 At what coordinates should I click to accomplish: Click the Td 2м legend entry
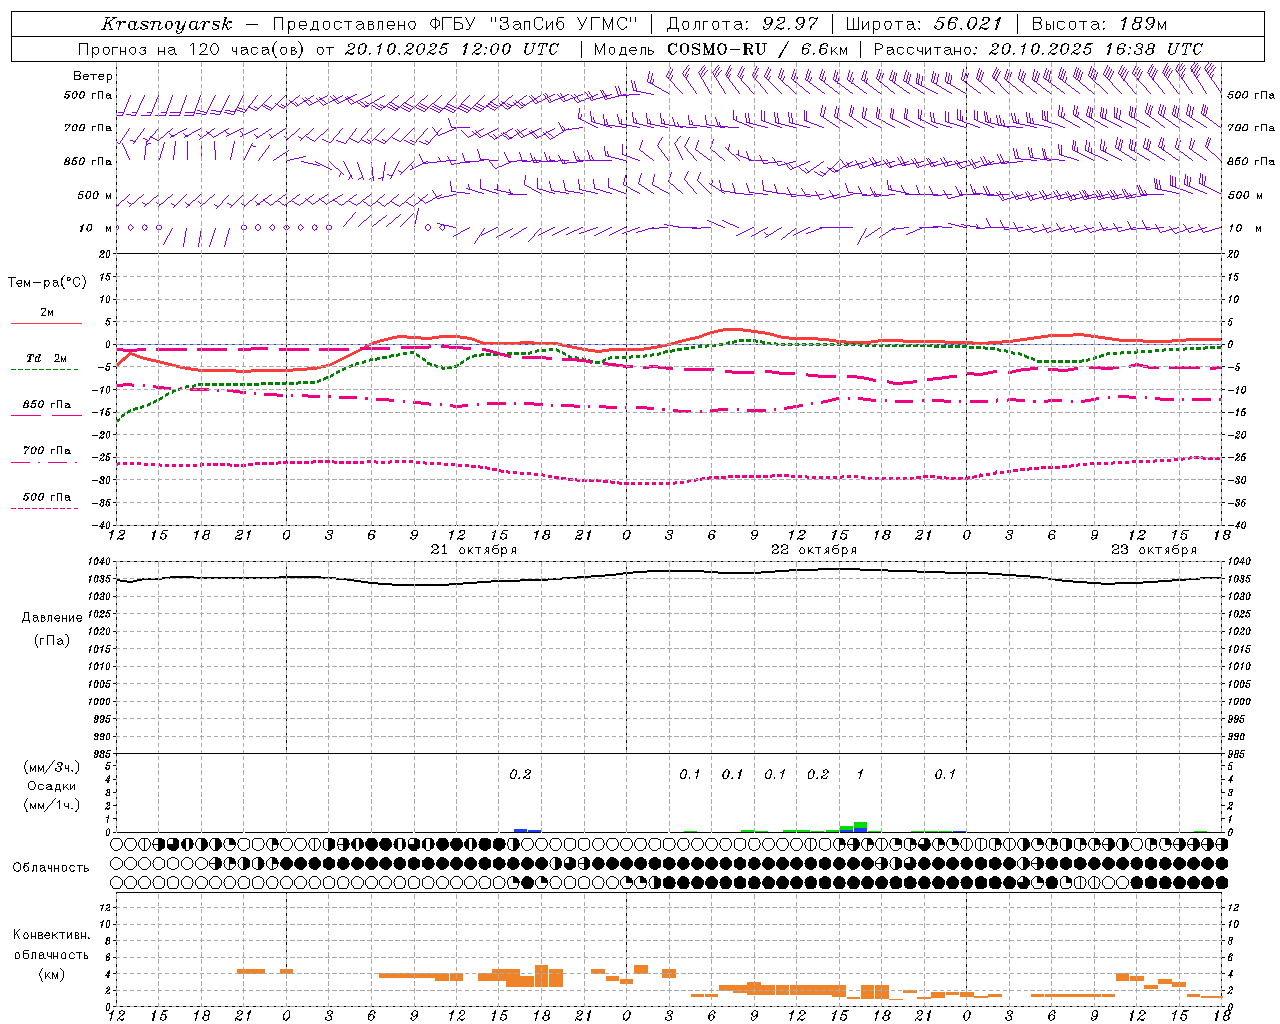coord(46,358)
